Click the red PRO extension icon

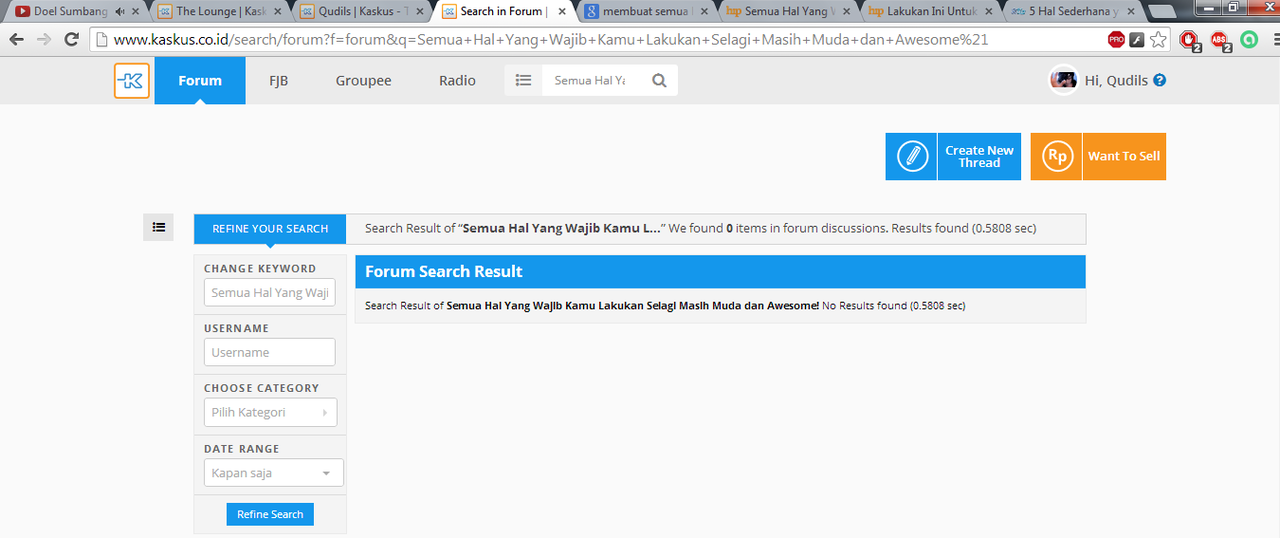pos(1116,40)
